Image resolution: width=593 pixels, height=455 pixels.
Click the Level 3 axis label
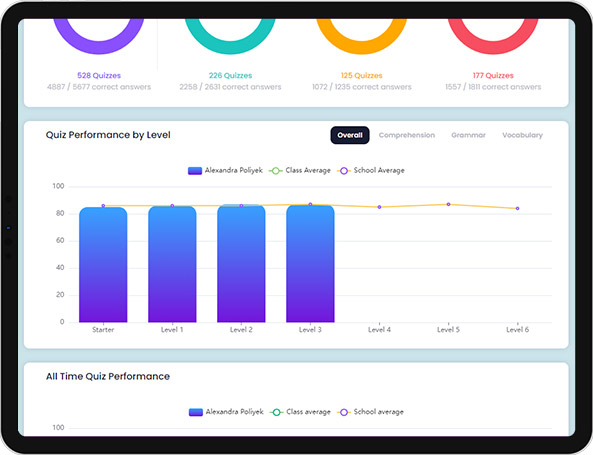click(x=310, y=329)
